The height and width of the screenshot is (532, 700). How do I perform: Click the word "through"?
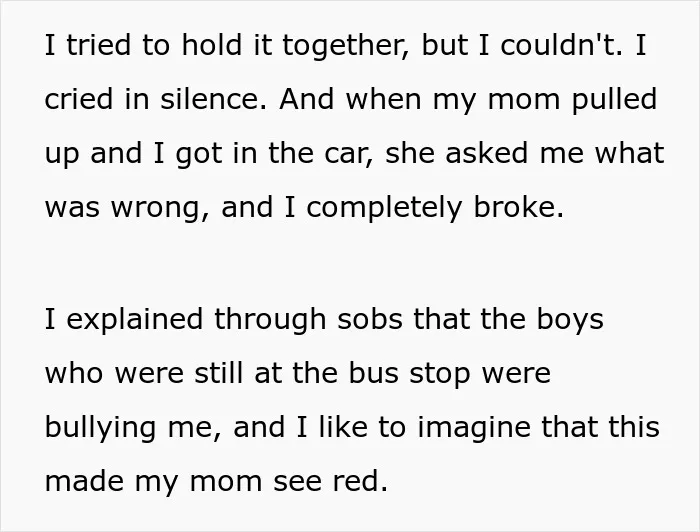tap(270, 320)
